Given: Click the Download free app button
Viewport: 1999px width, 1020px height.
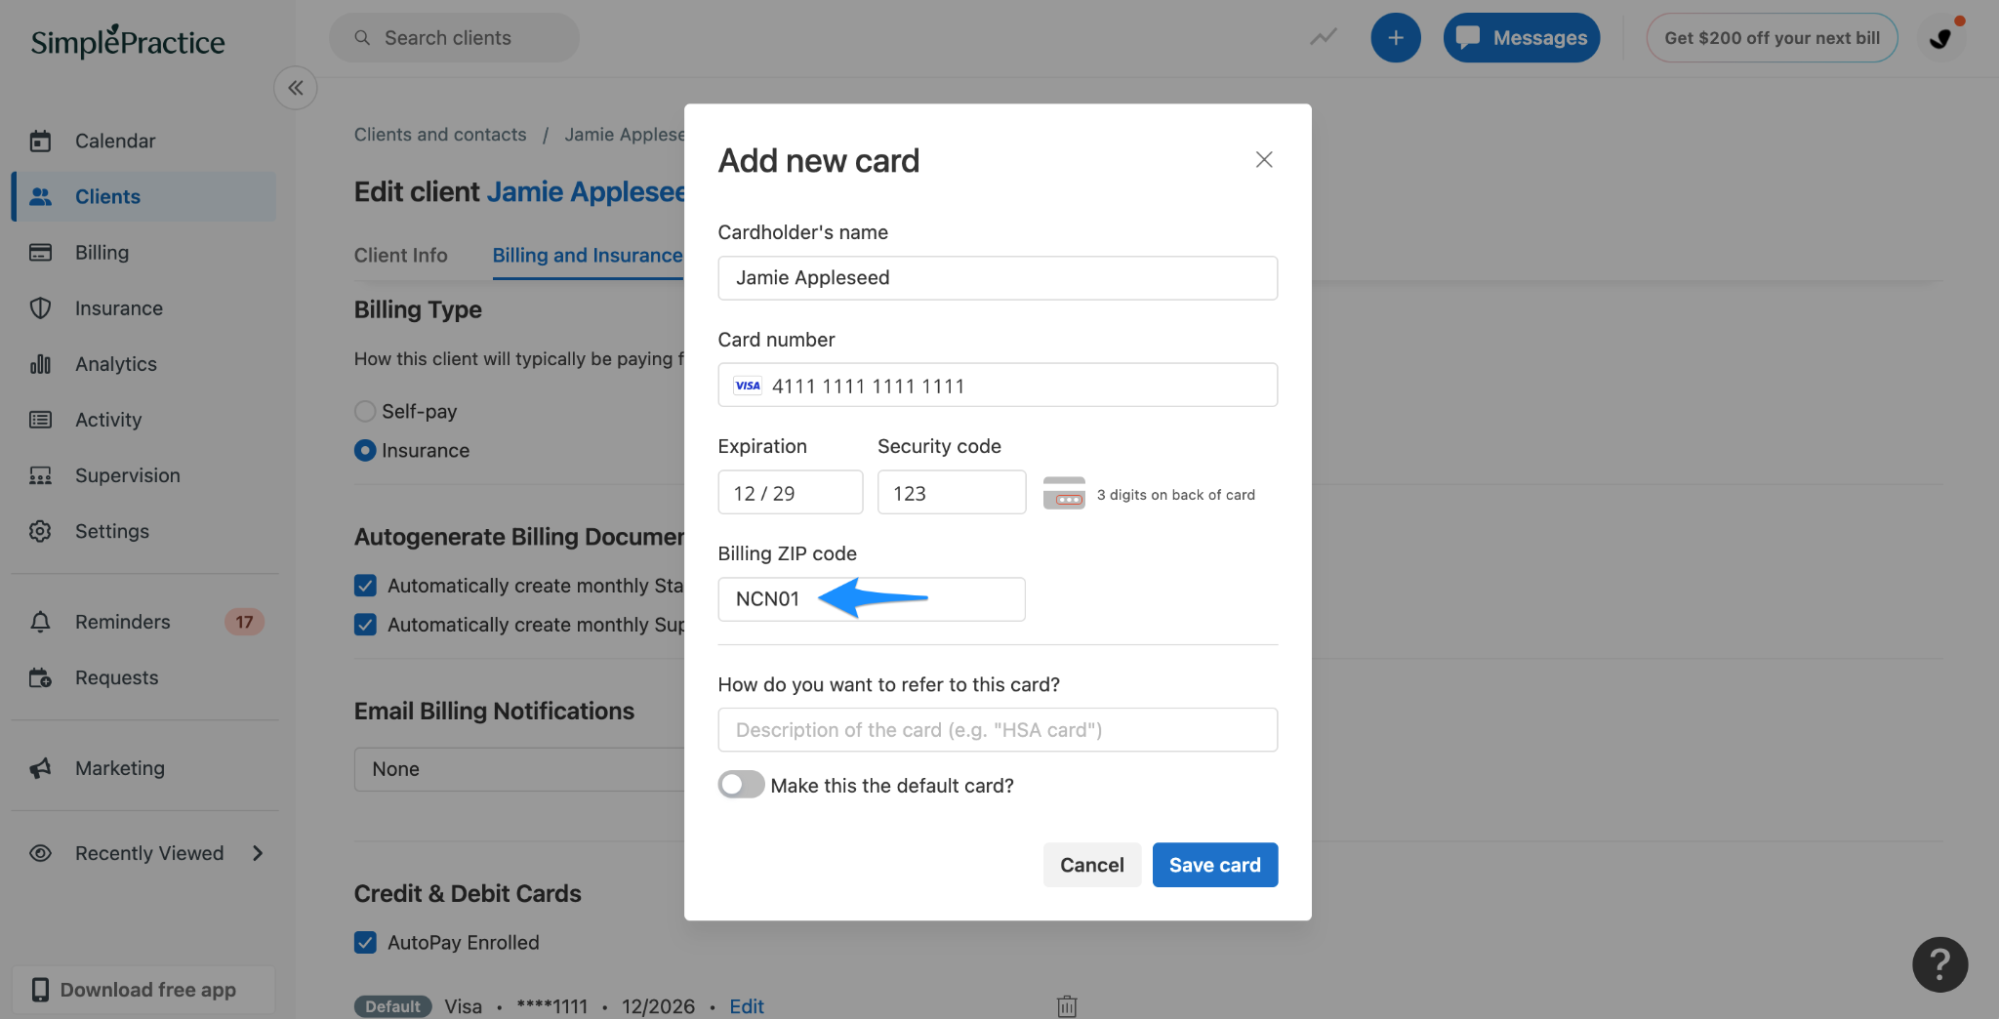Looking at the screenshot, I should (x=144, y=990).
